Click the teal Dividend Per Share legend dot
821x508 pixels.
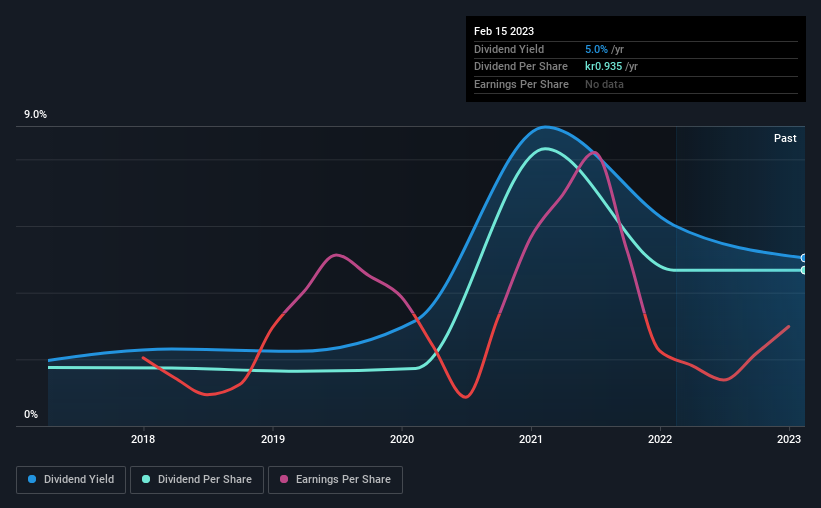pos(146,479)
